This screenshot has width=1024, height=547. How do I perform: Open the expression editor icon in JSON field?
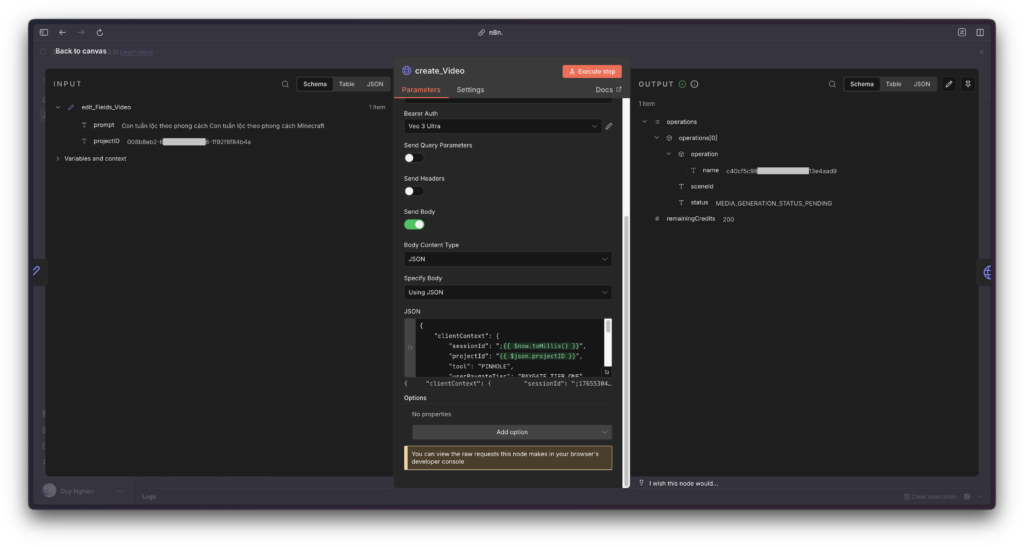coord(606,372)
